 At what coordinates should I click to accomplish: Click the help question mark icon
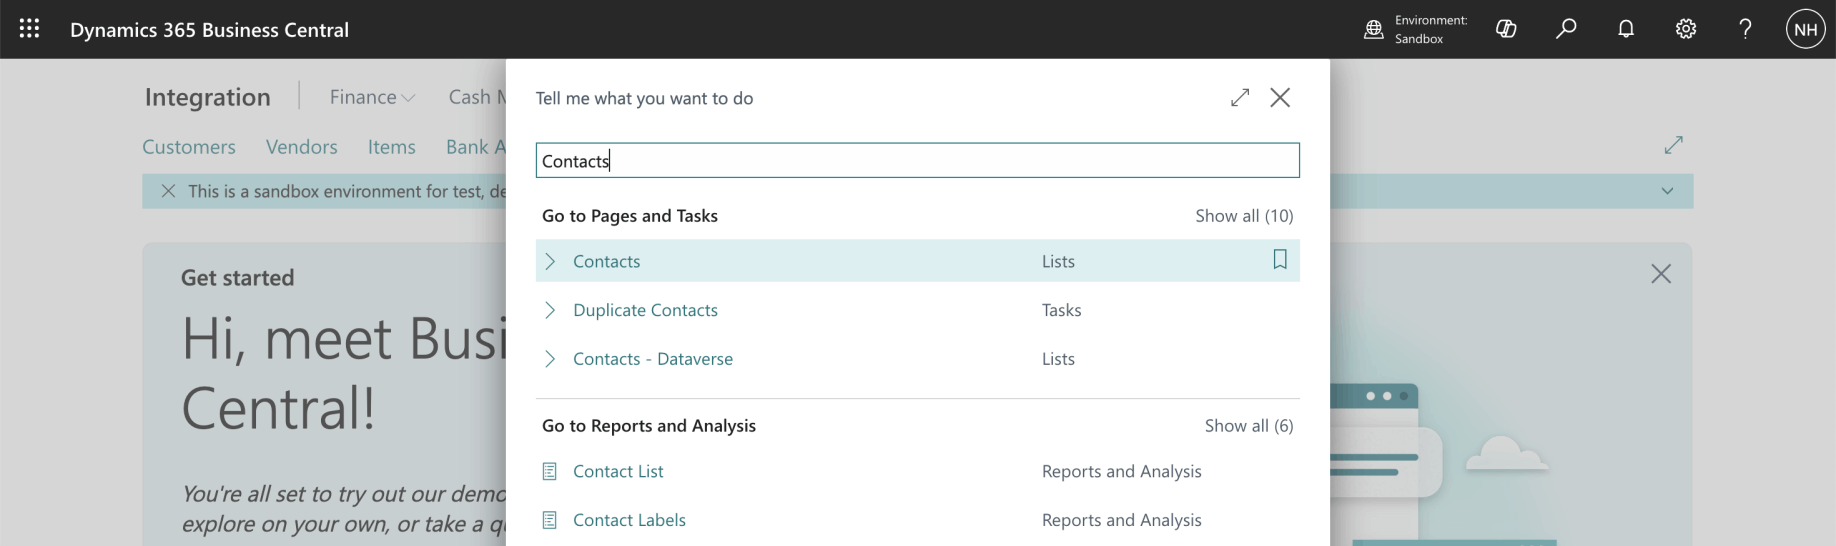[1745, 29]
